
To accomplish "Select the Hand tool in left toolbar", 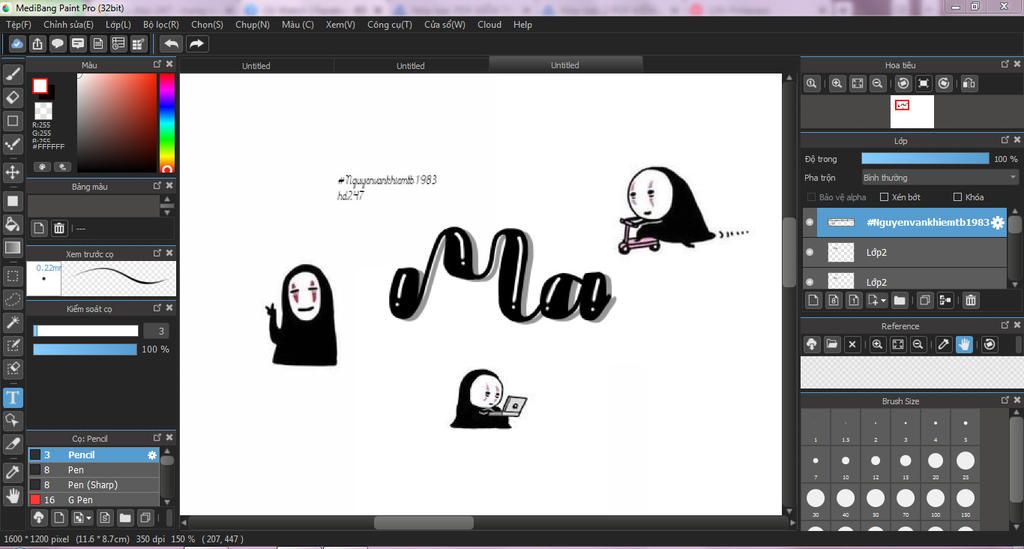I will point(12,496).
